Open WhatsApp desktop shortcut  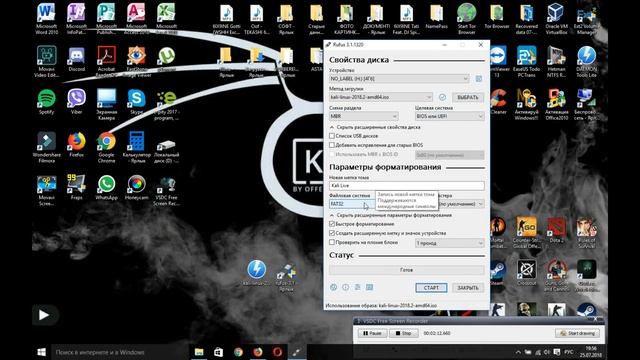click(106, 188)
